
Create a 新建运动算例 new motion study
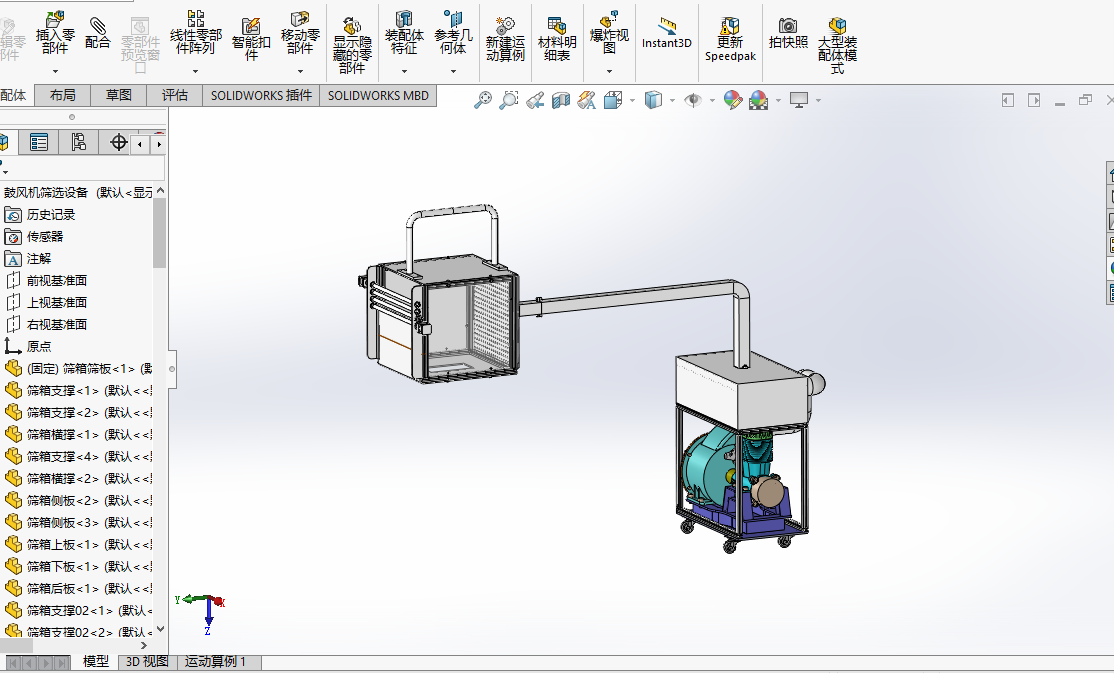pos(505,39)
